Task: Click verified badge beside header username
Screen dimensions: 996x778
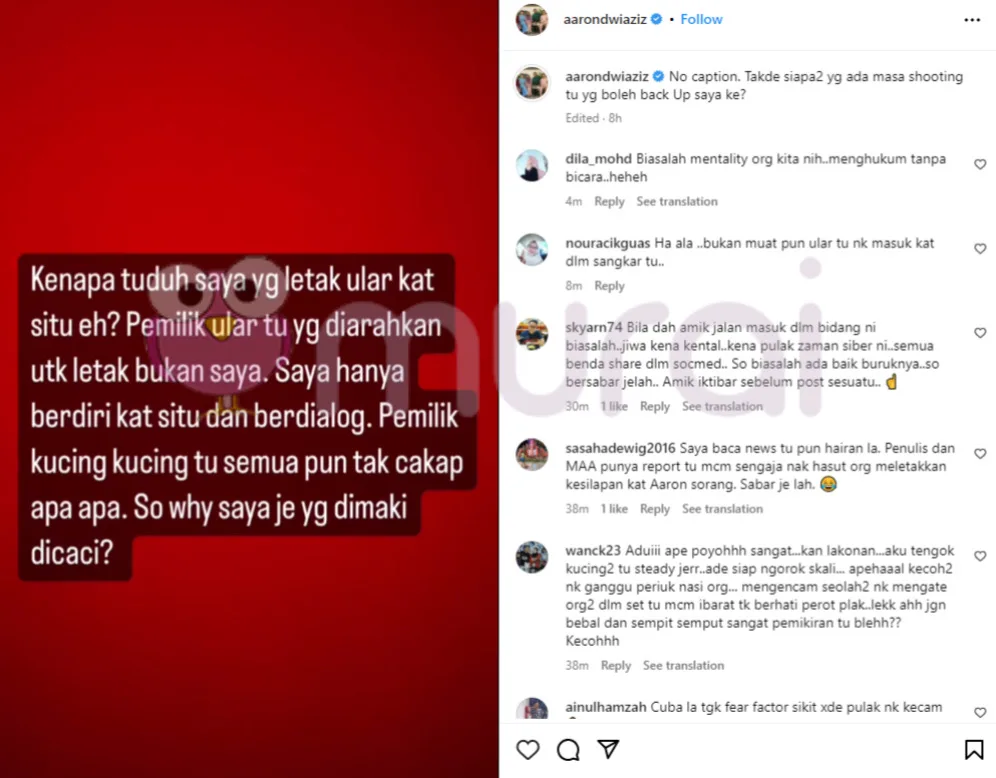Action: [656, 19]
